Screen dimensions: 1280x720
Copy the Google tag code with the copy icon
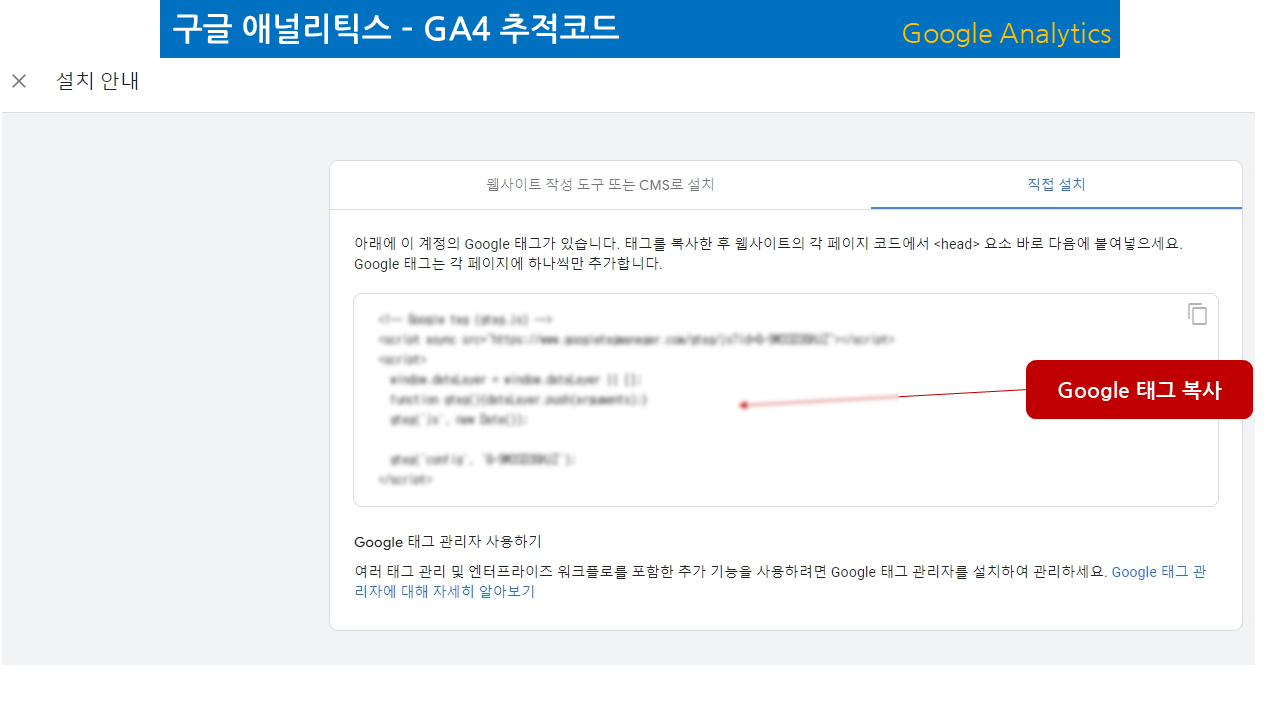pos(1197,314)
